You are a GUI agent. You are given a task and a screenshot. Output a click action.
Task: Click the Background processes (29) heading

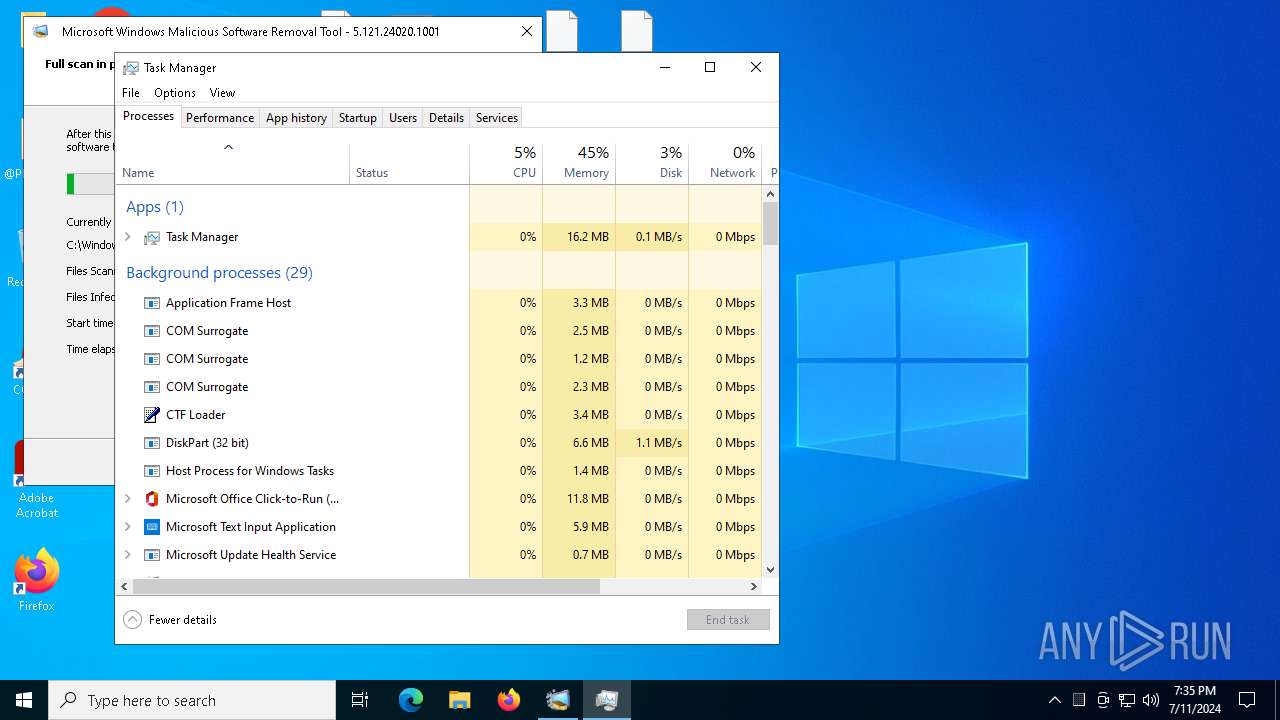[x=219, y=272]
